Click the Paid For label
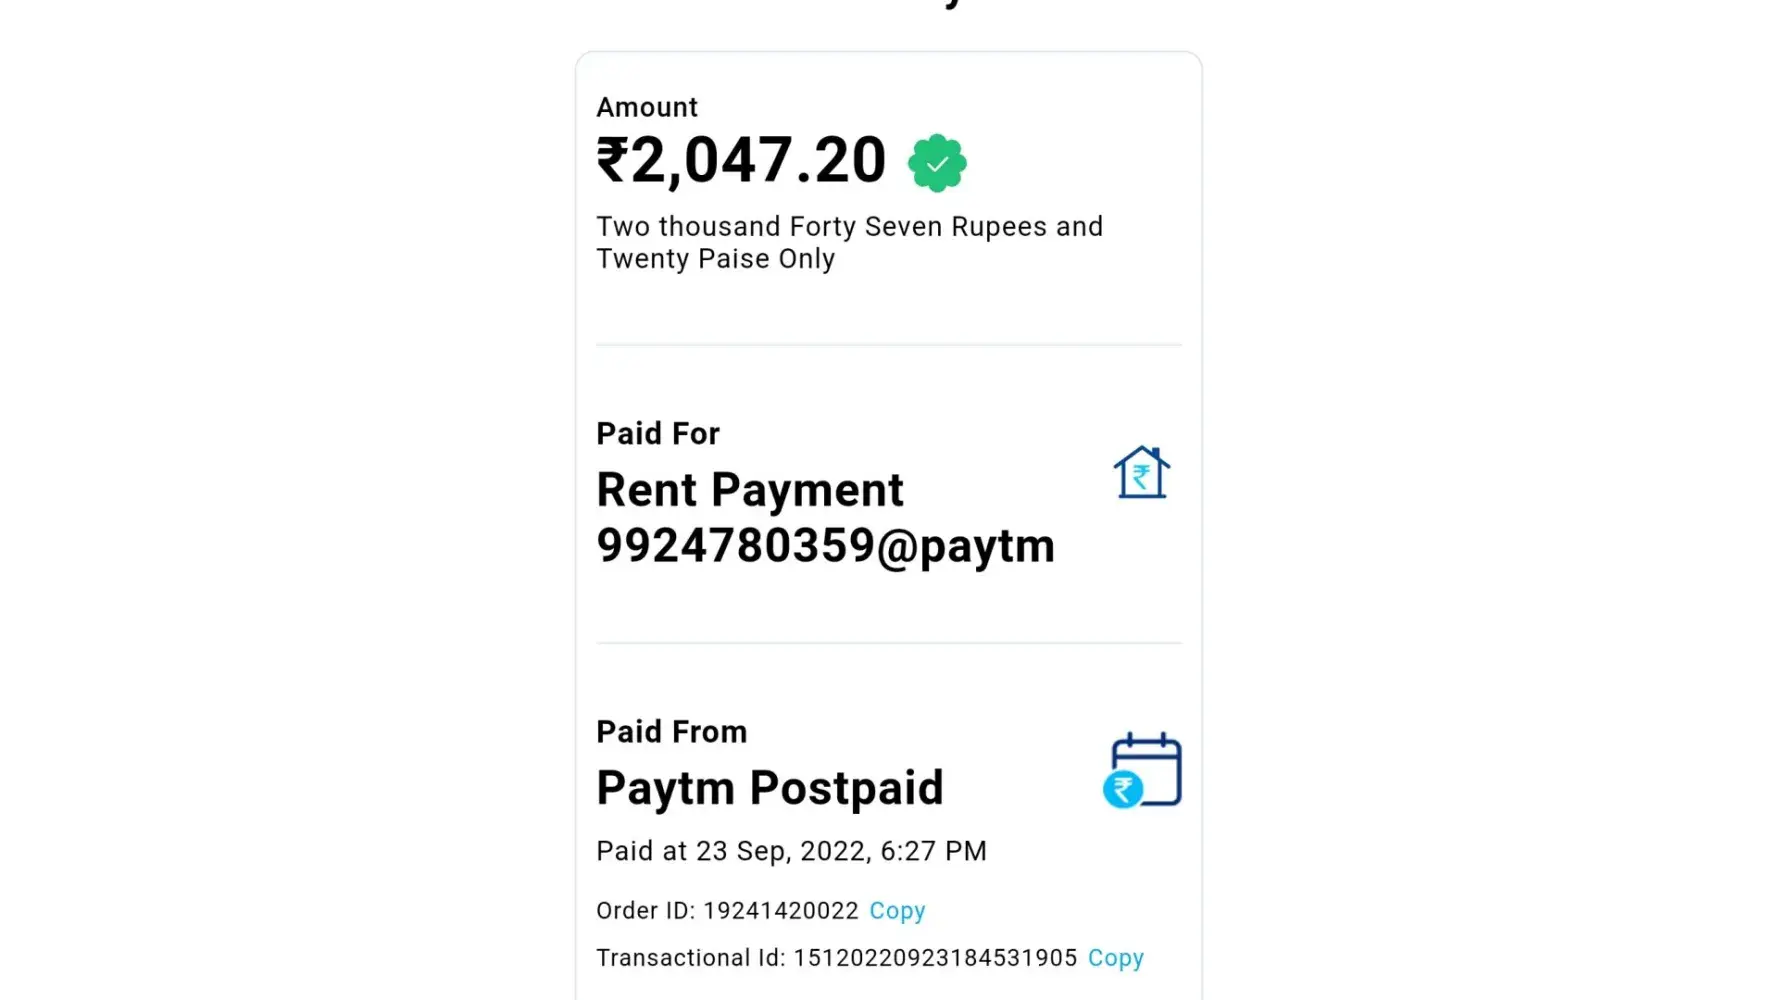The height and width of the screenshot is (1000, 1778). [658, 433]
